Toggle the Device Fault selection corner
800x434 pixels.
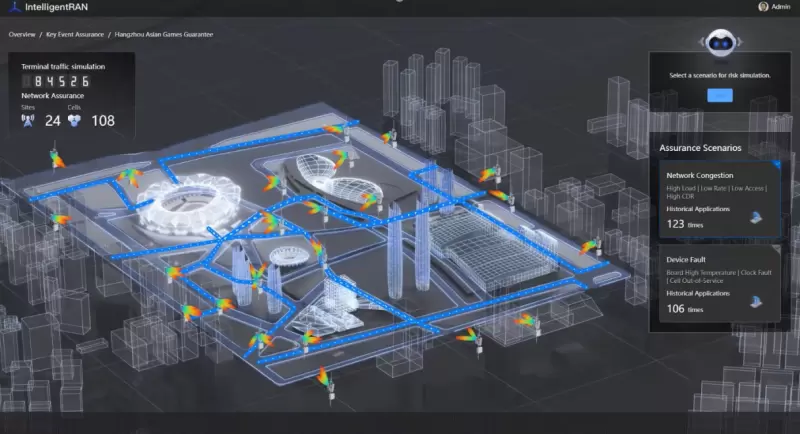point(776,249)
